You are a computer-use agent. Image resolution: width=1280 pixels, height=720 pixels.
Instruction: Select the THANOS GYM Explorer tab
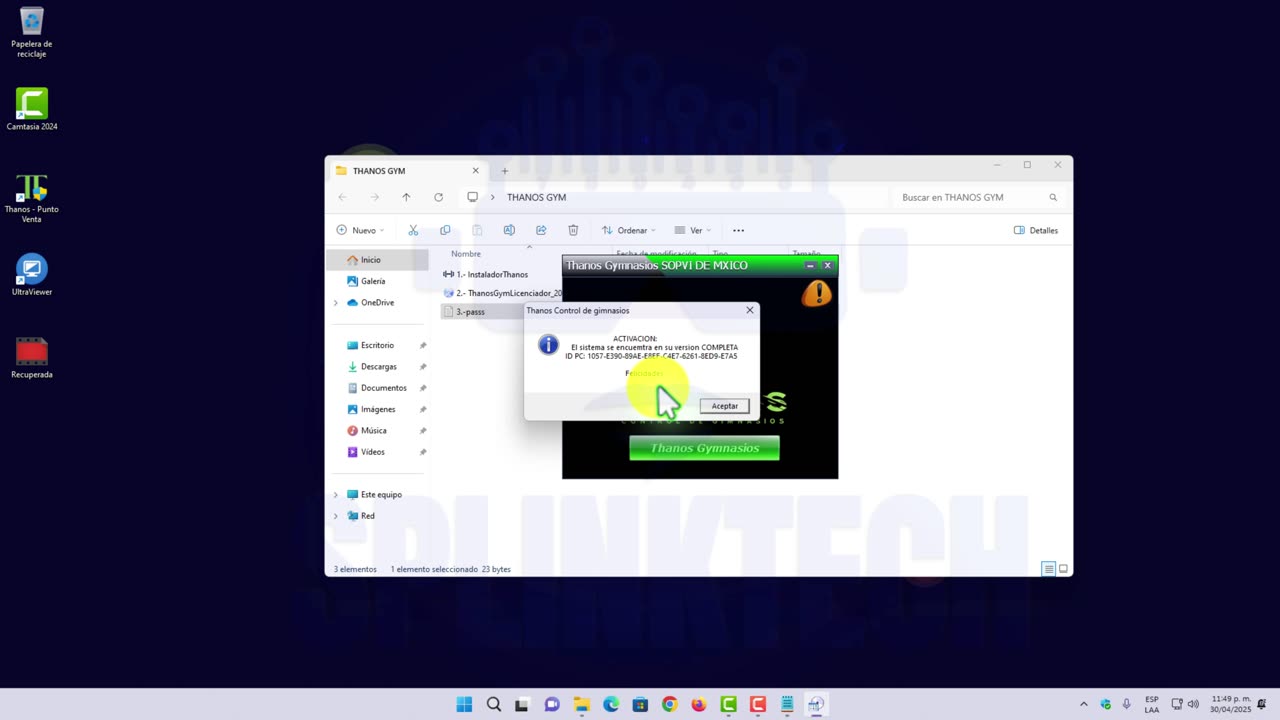(x=407, y=171)
